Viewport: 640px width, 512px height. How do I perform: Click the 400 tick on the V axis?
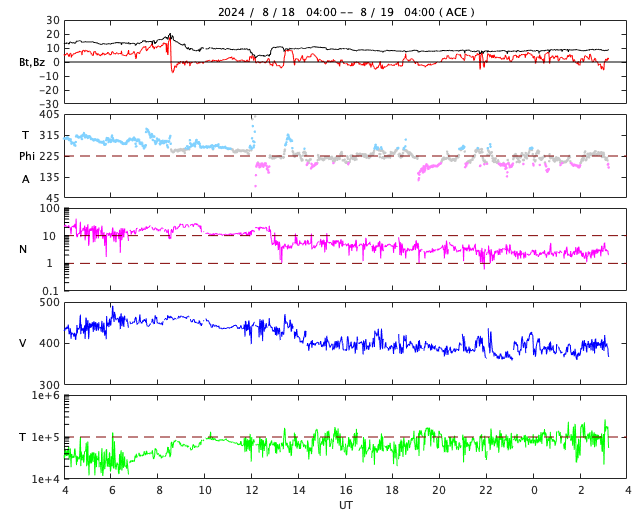click(49, 343)
